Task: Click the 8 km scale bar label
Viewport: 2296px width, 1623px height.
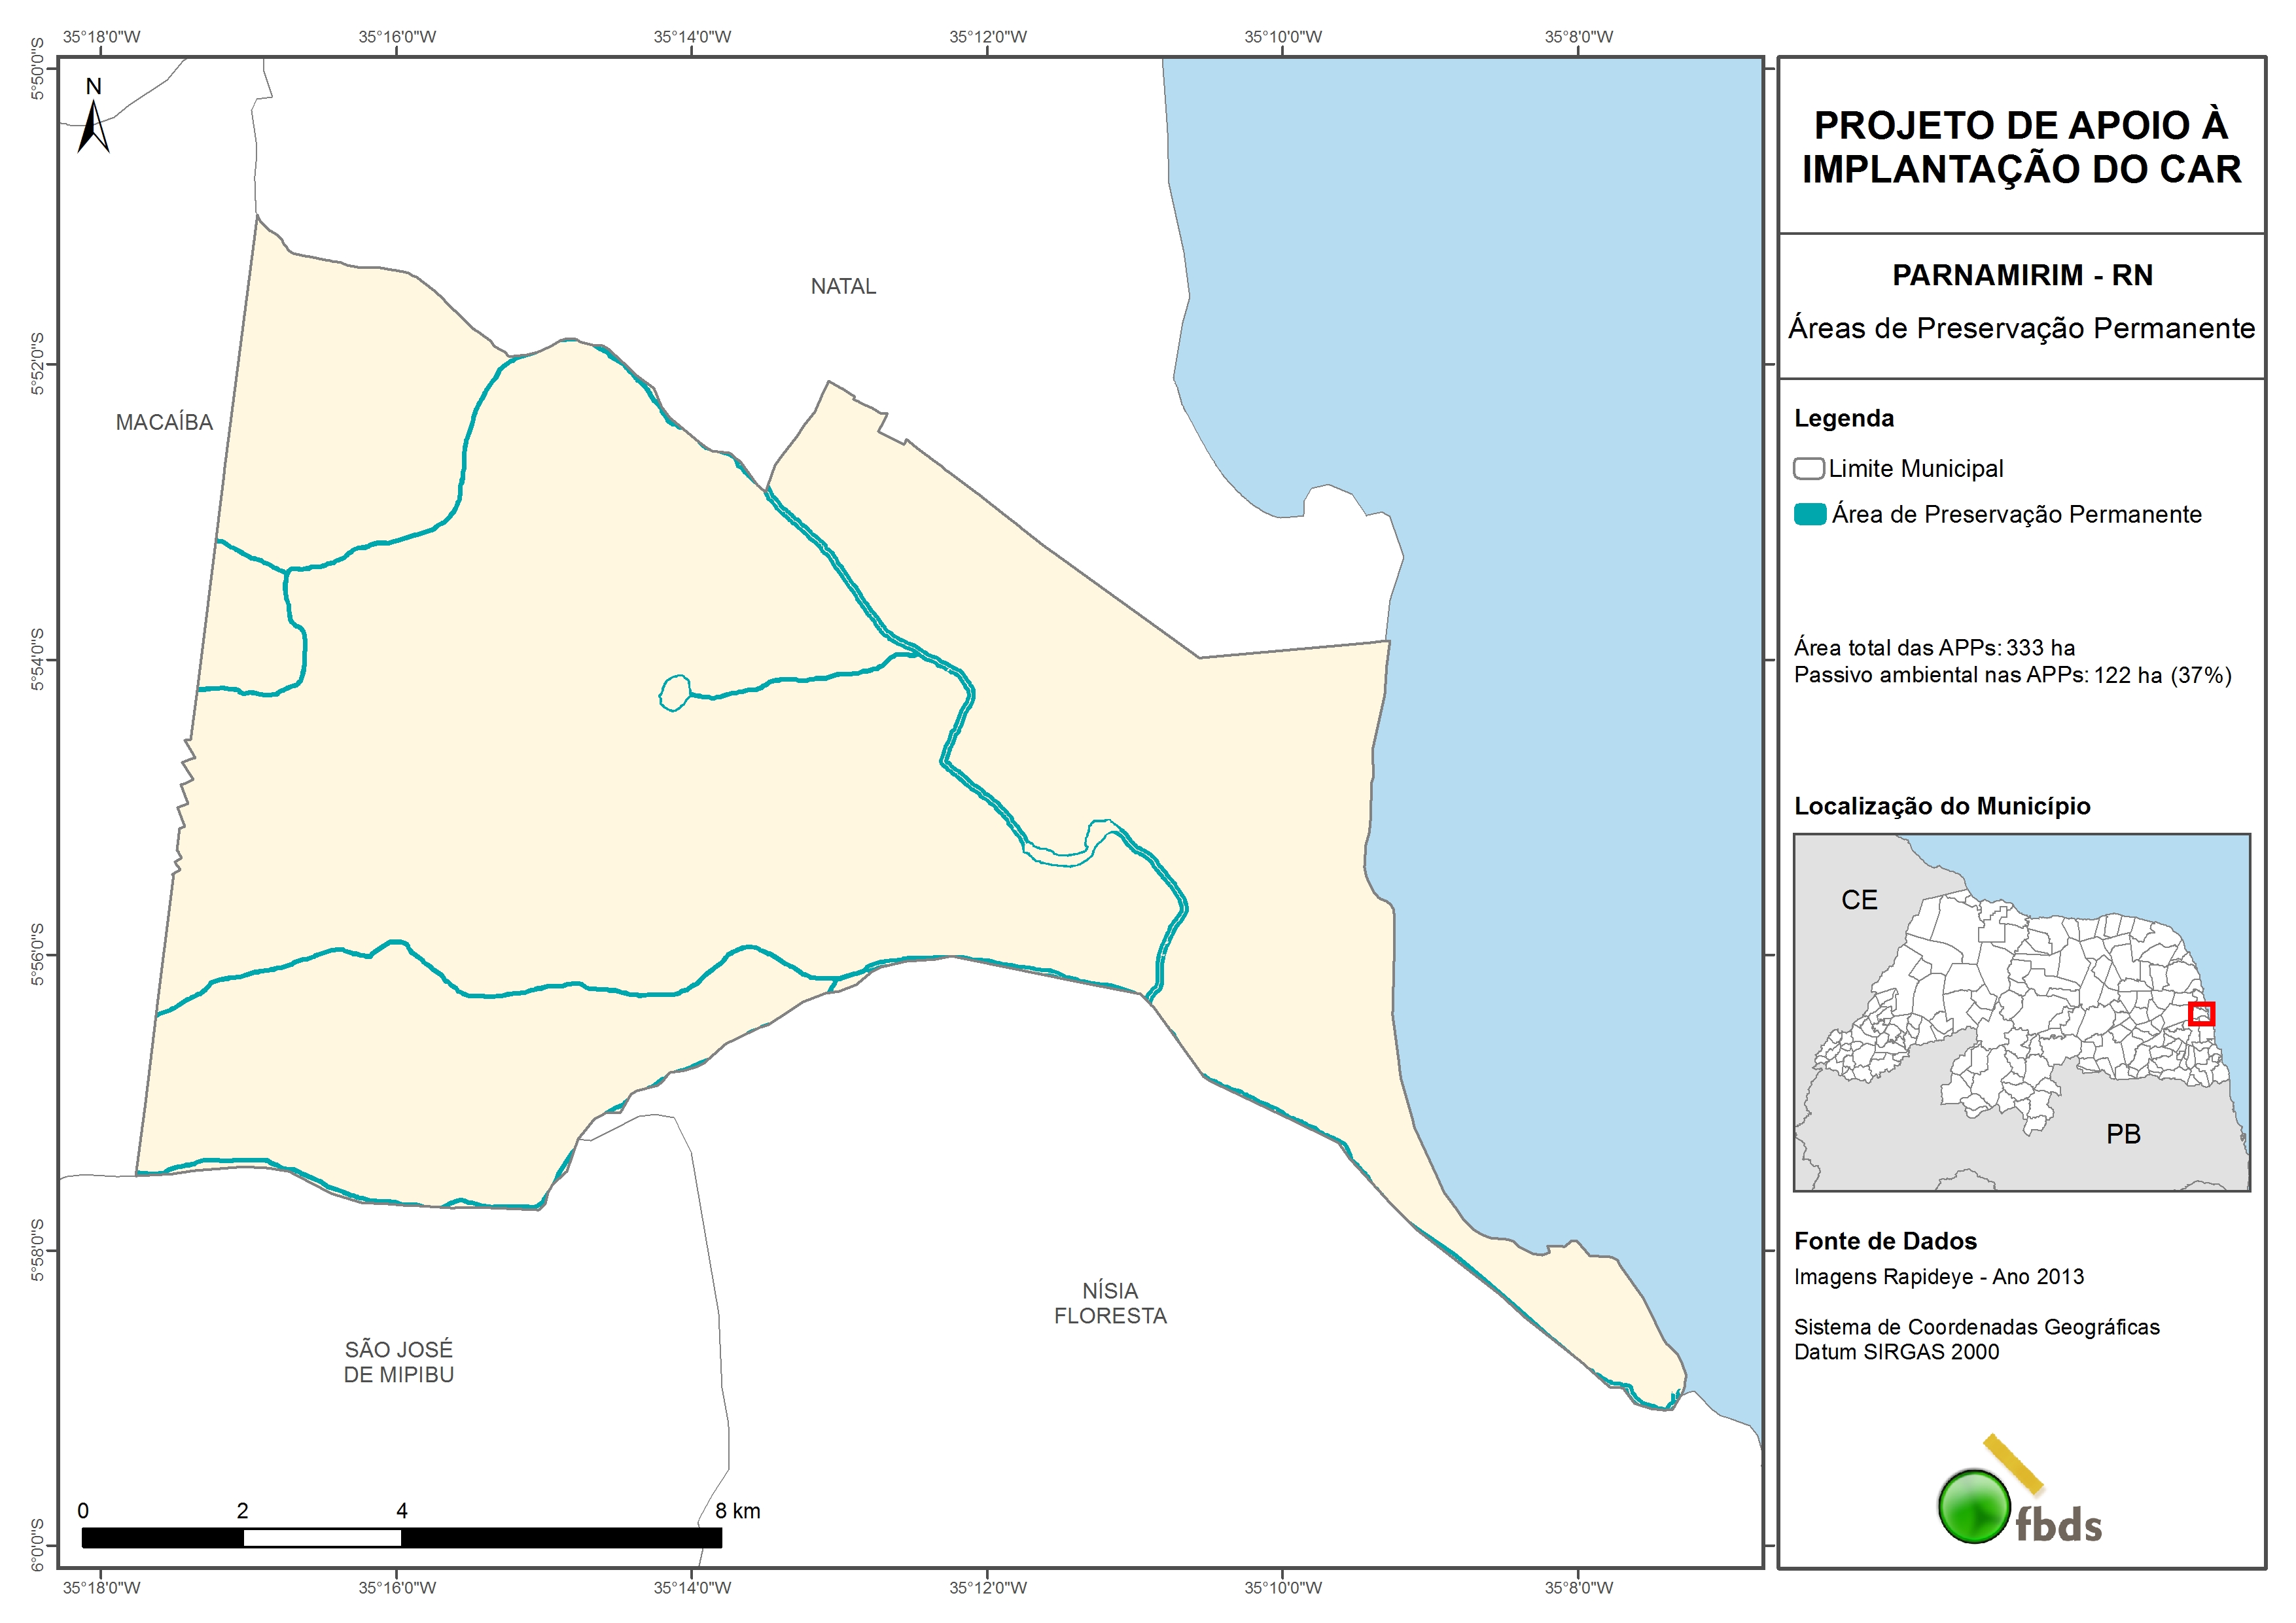Action: point(738,1511)
